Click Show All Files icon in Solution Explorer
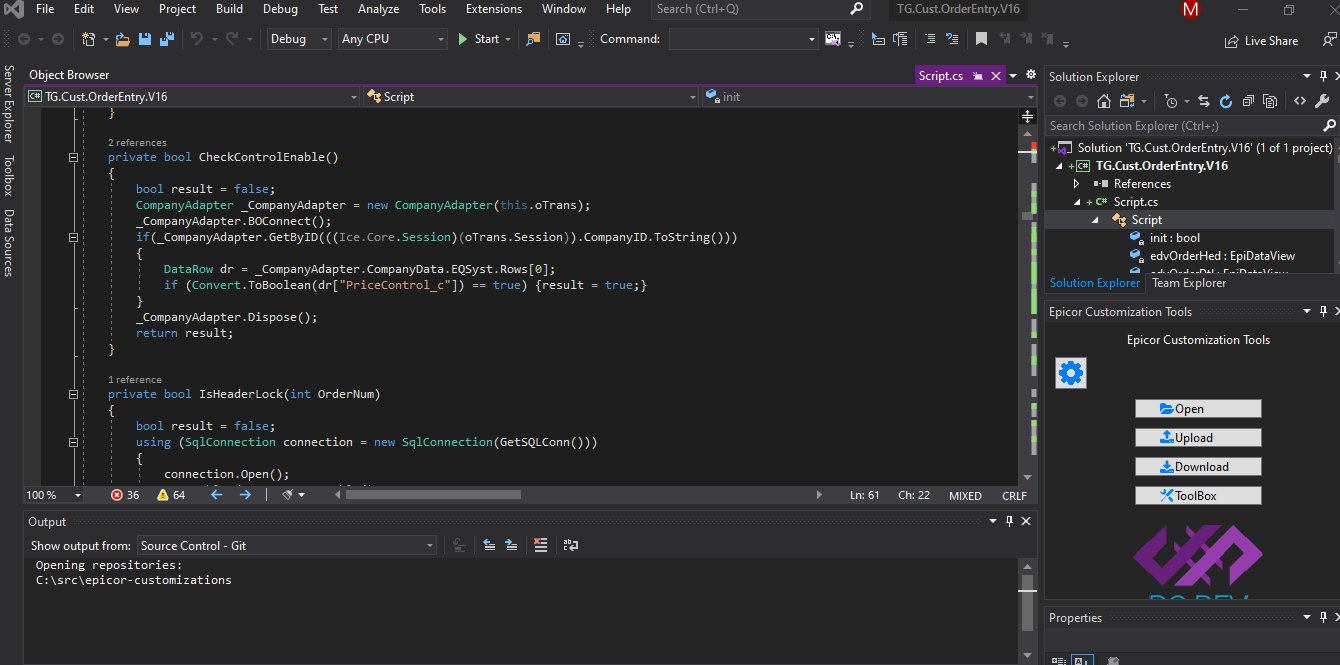 tap(1269, 101)
